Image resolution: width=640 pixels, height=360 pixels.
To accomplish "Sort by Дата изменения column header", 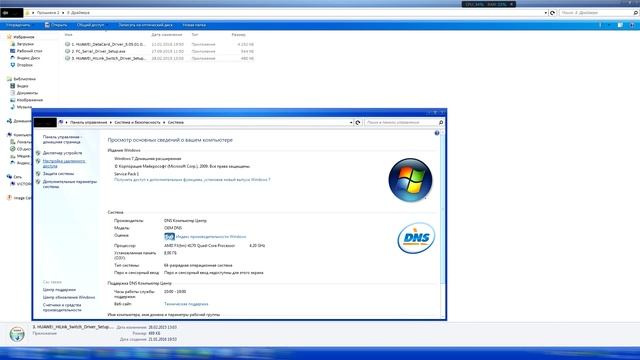I will (167, 35).
